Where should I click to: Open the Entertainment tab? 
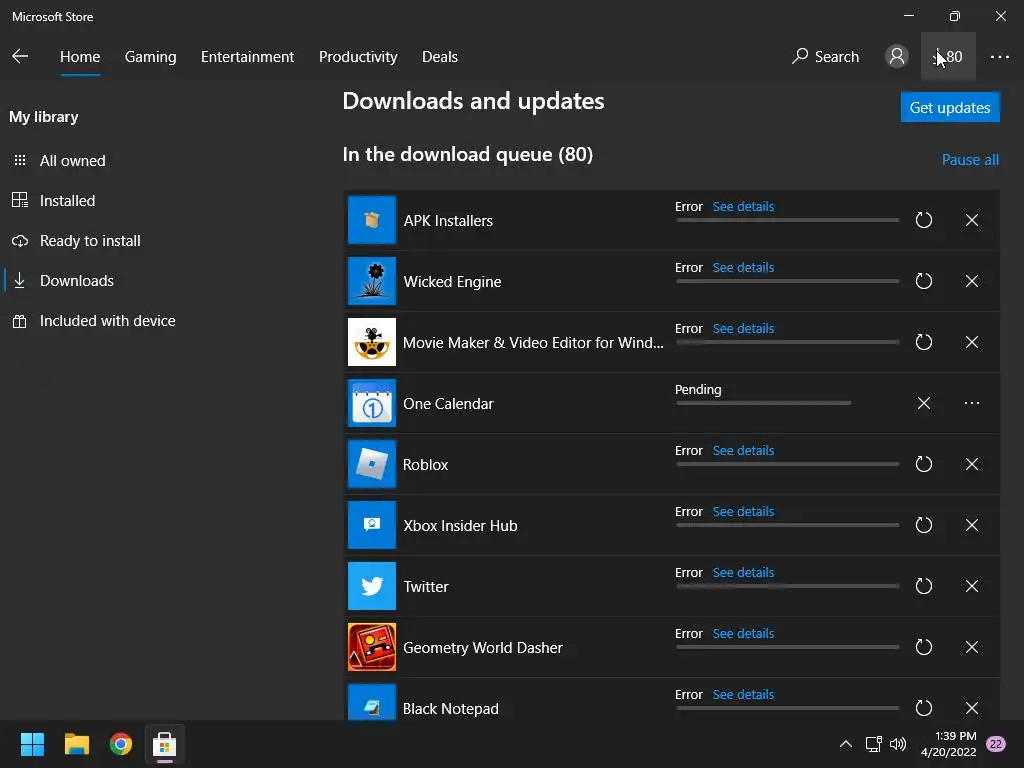[x=248, y=57]
